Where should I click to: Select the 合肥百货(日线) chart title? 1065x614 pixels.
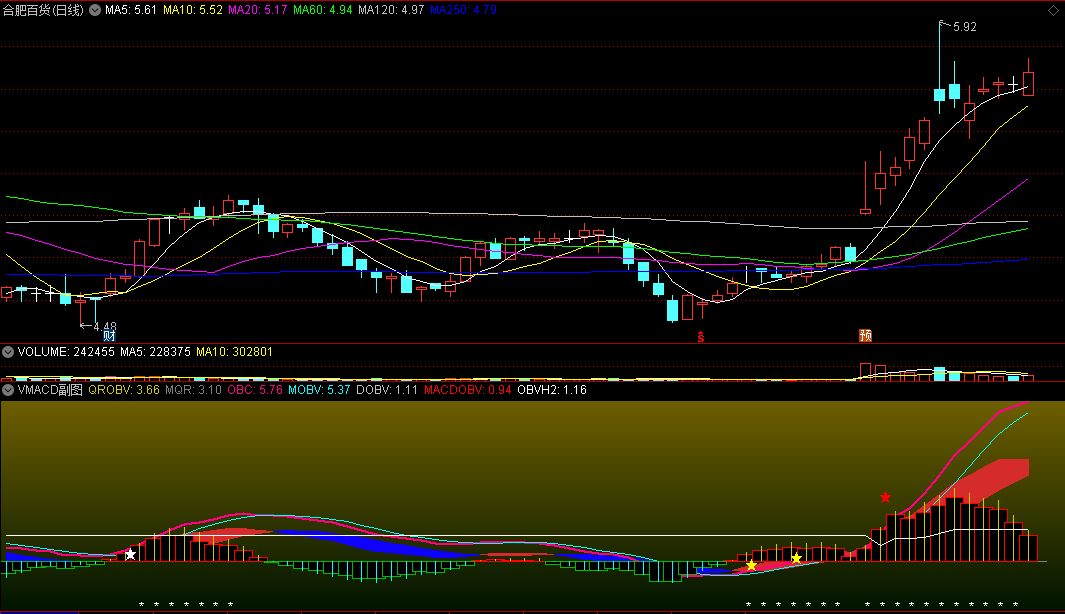43,10
